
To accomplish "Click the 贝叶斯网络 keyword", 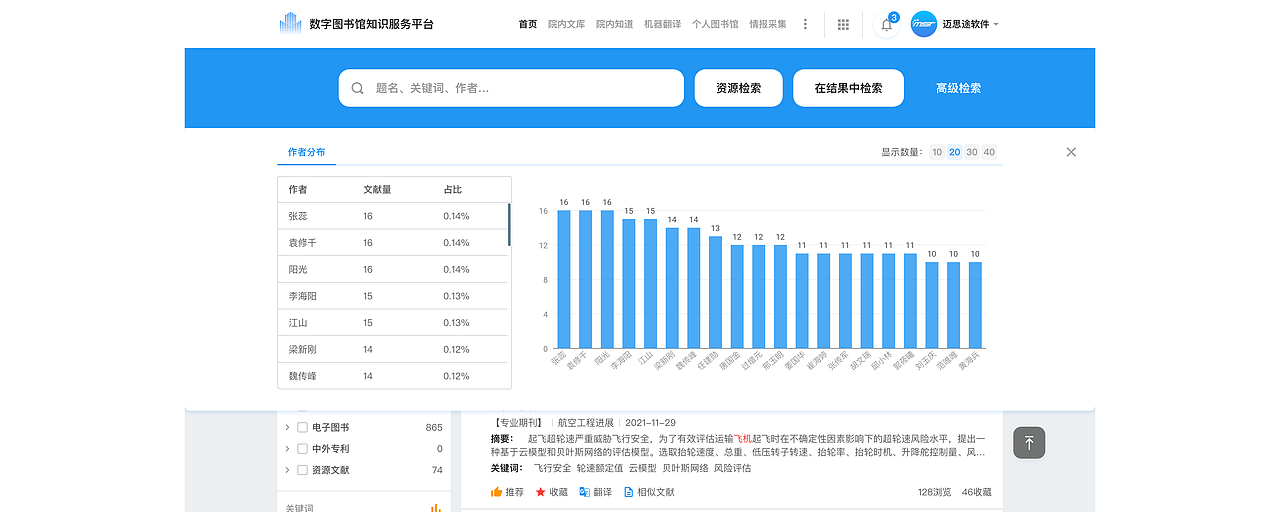I will (x=685, y=468).
